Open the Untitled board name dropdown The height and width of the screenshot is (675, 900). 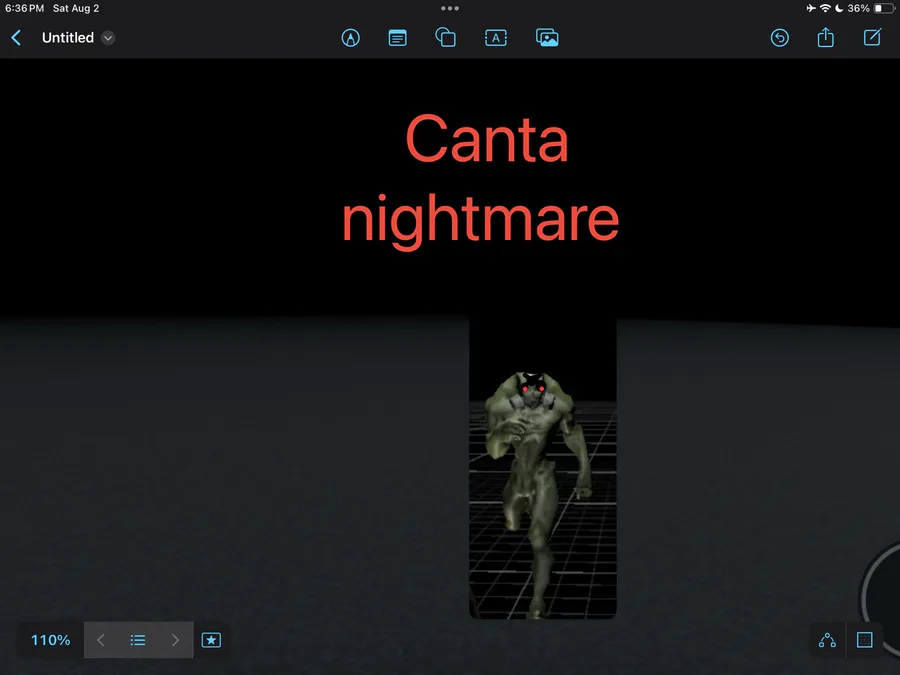(107, 38)
